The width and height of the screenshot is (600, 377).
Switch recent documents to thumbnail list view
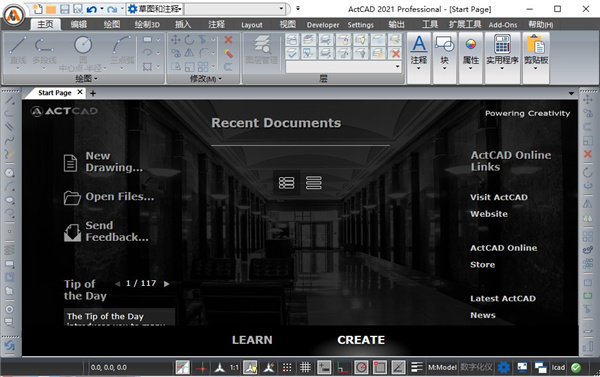pos(286,183)
